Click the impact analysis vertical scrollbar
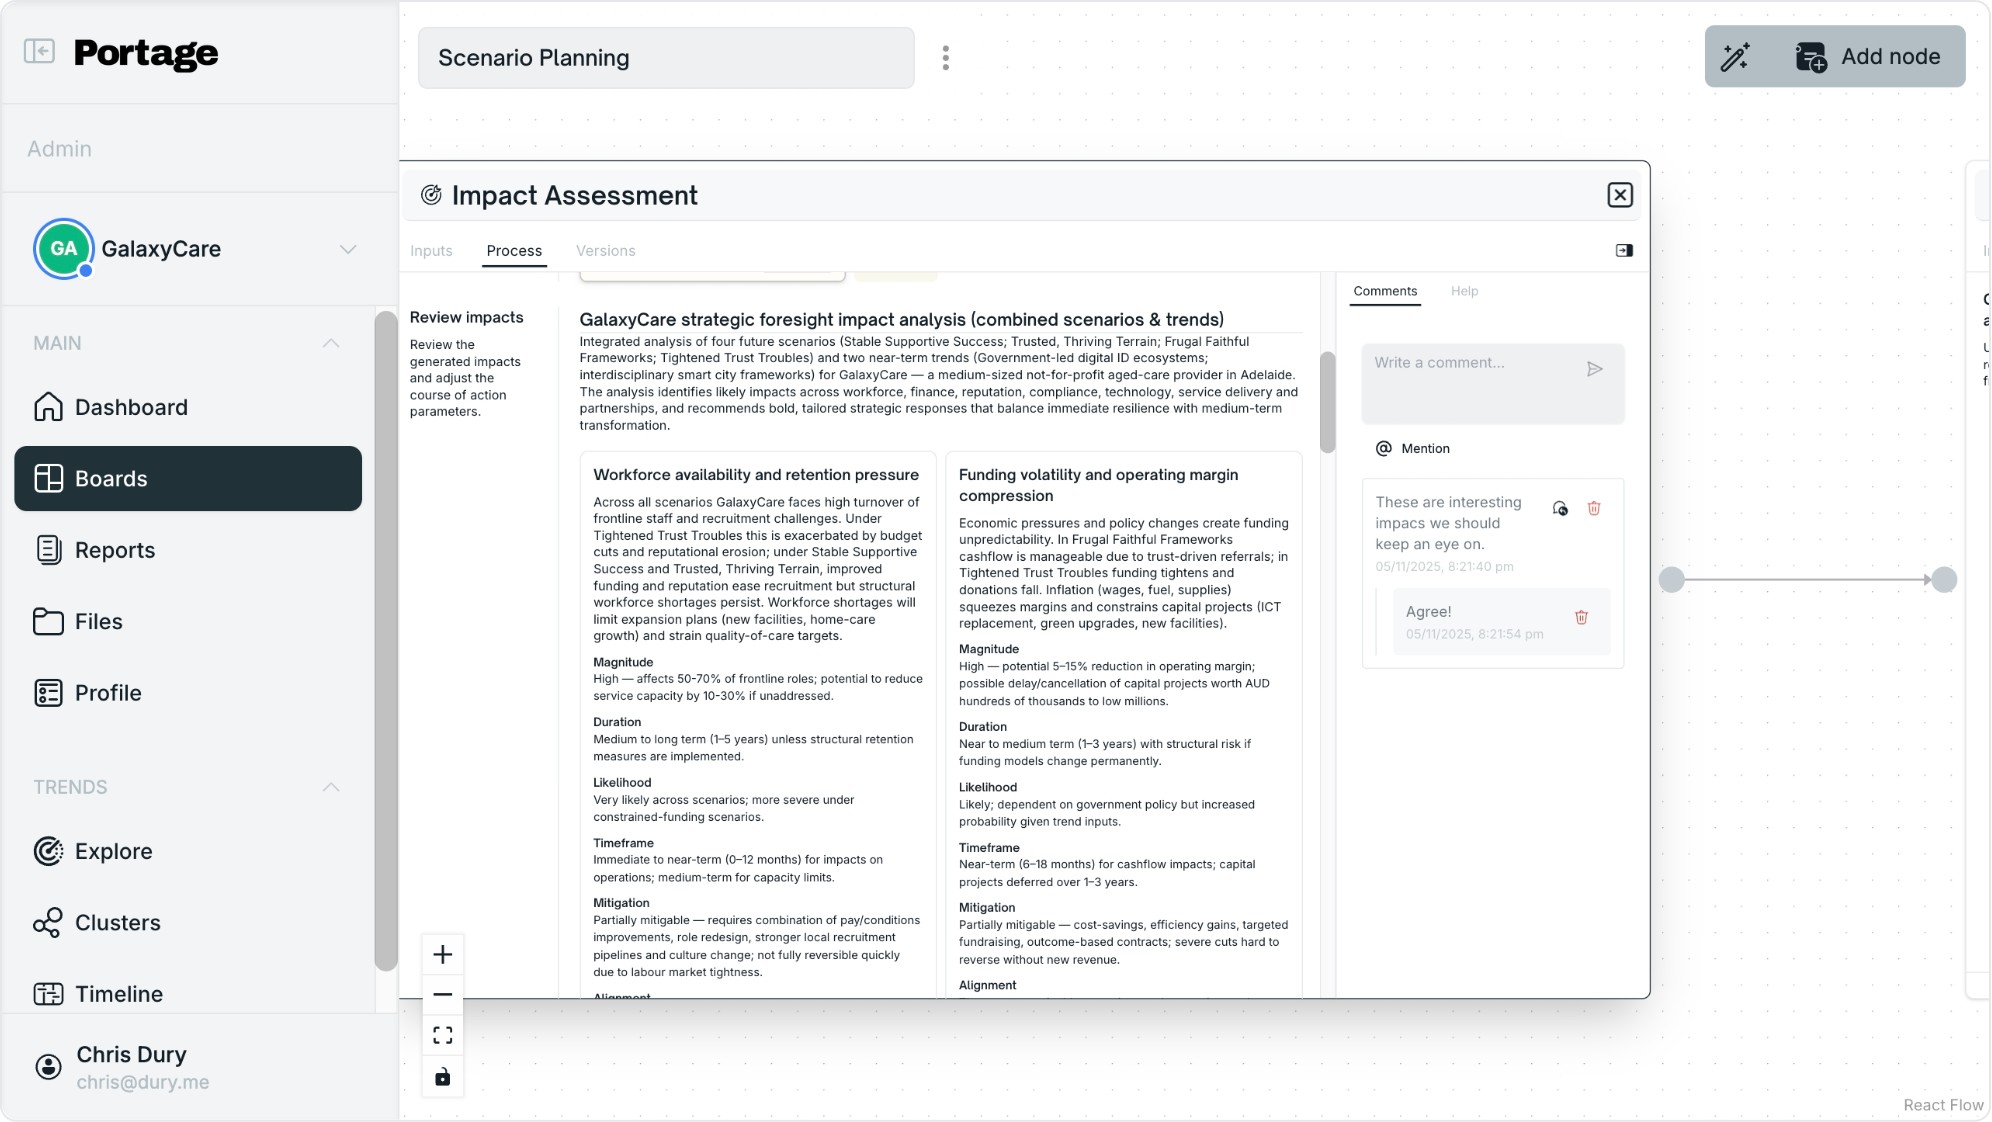1992x1122 pixels. [1327, 402]
